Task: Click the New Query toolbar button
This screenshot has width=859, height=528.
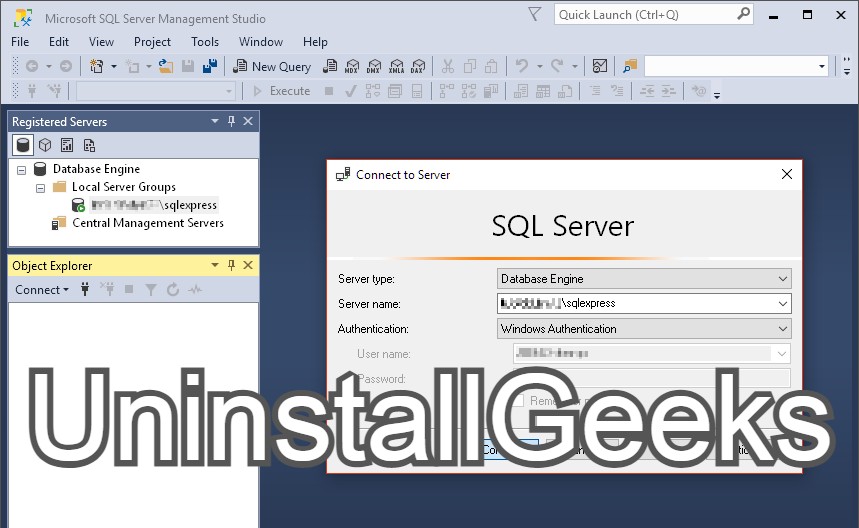Action: tap(272, 67)
